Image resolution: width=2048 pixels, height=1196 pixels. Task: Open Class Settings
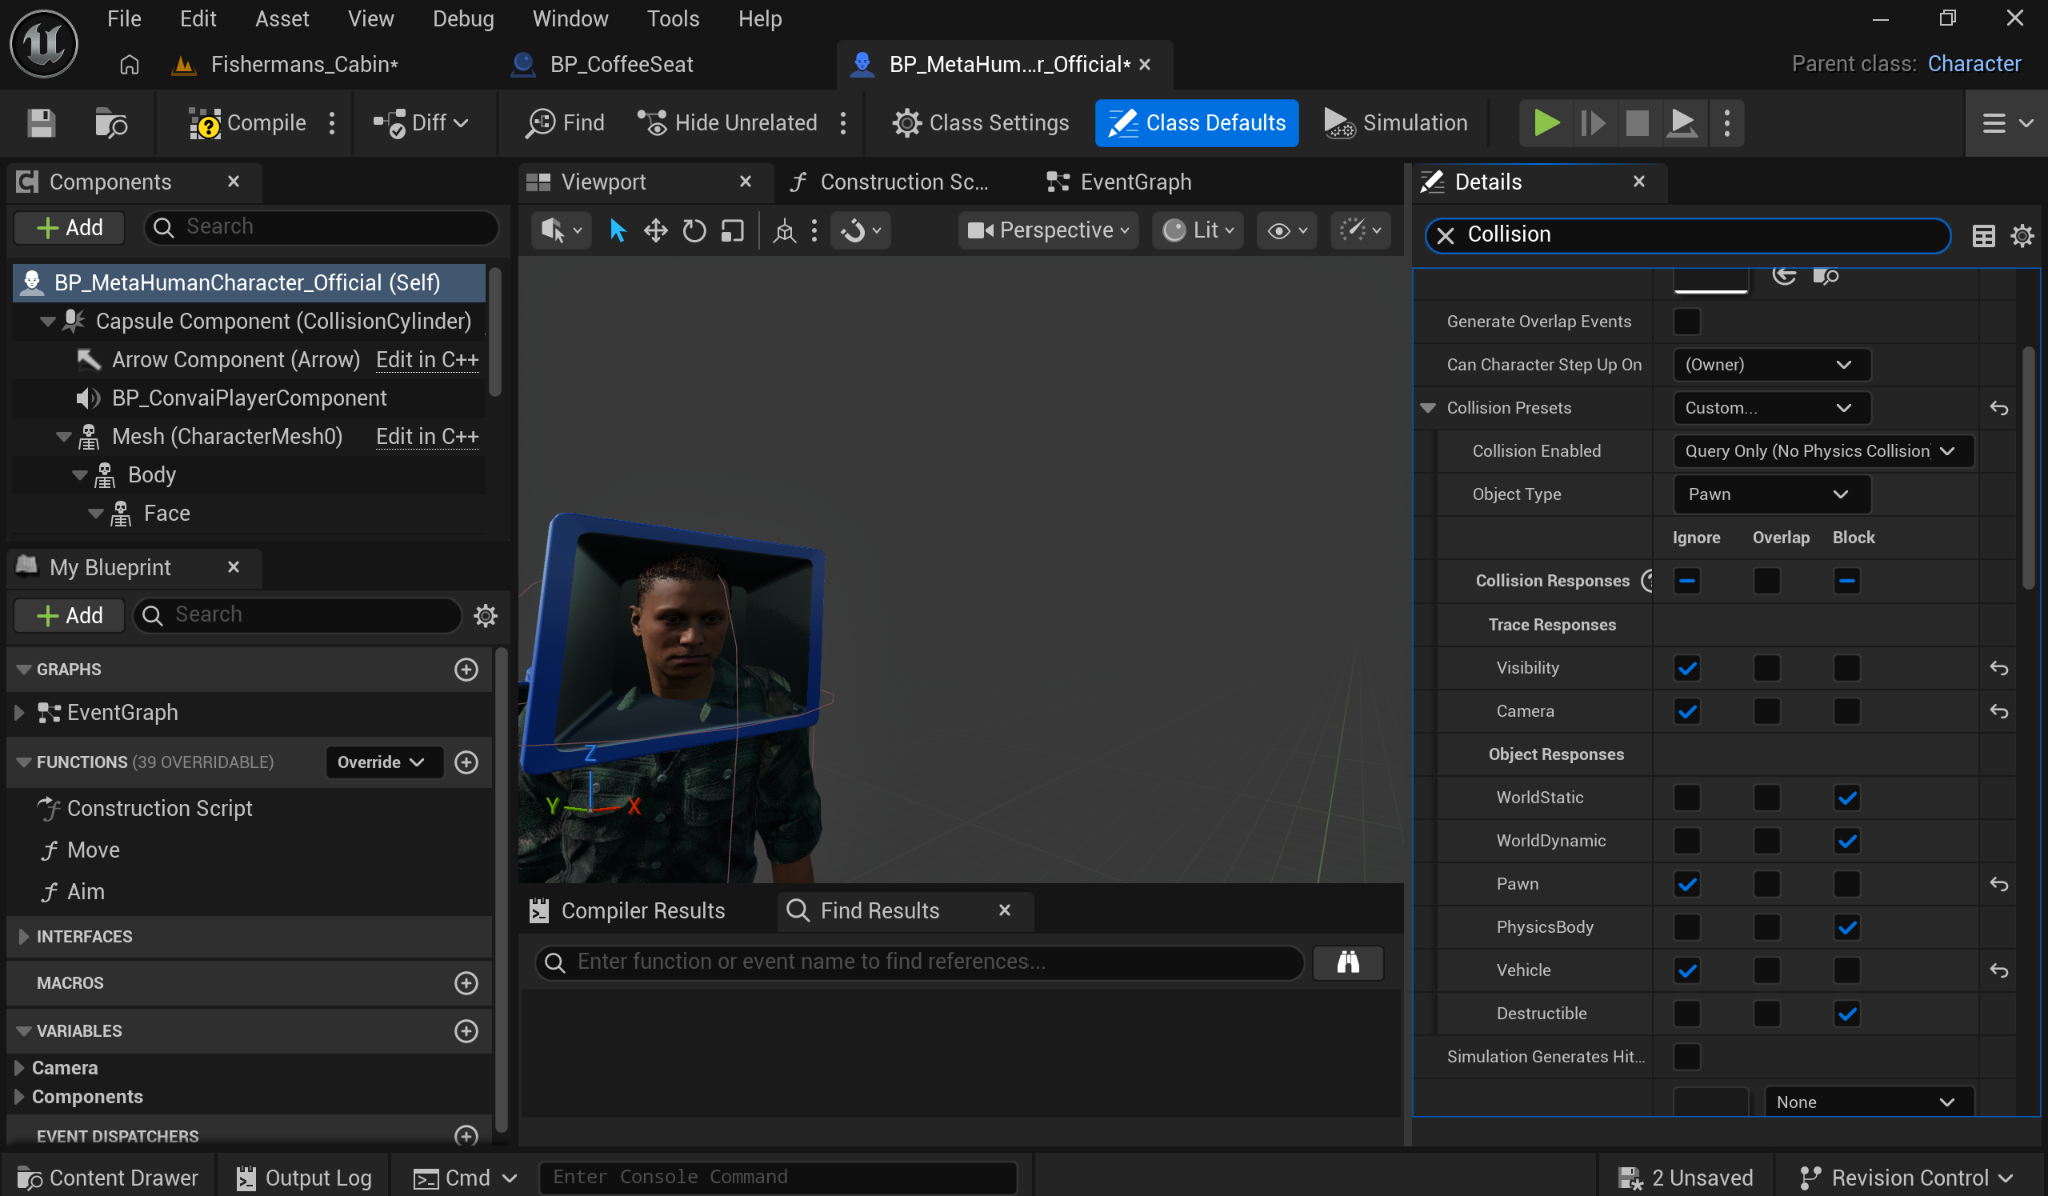(980, 123)
